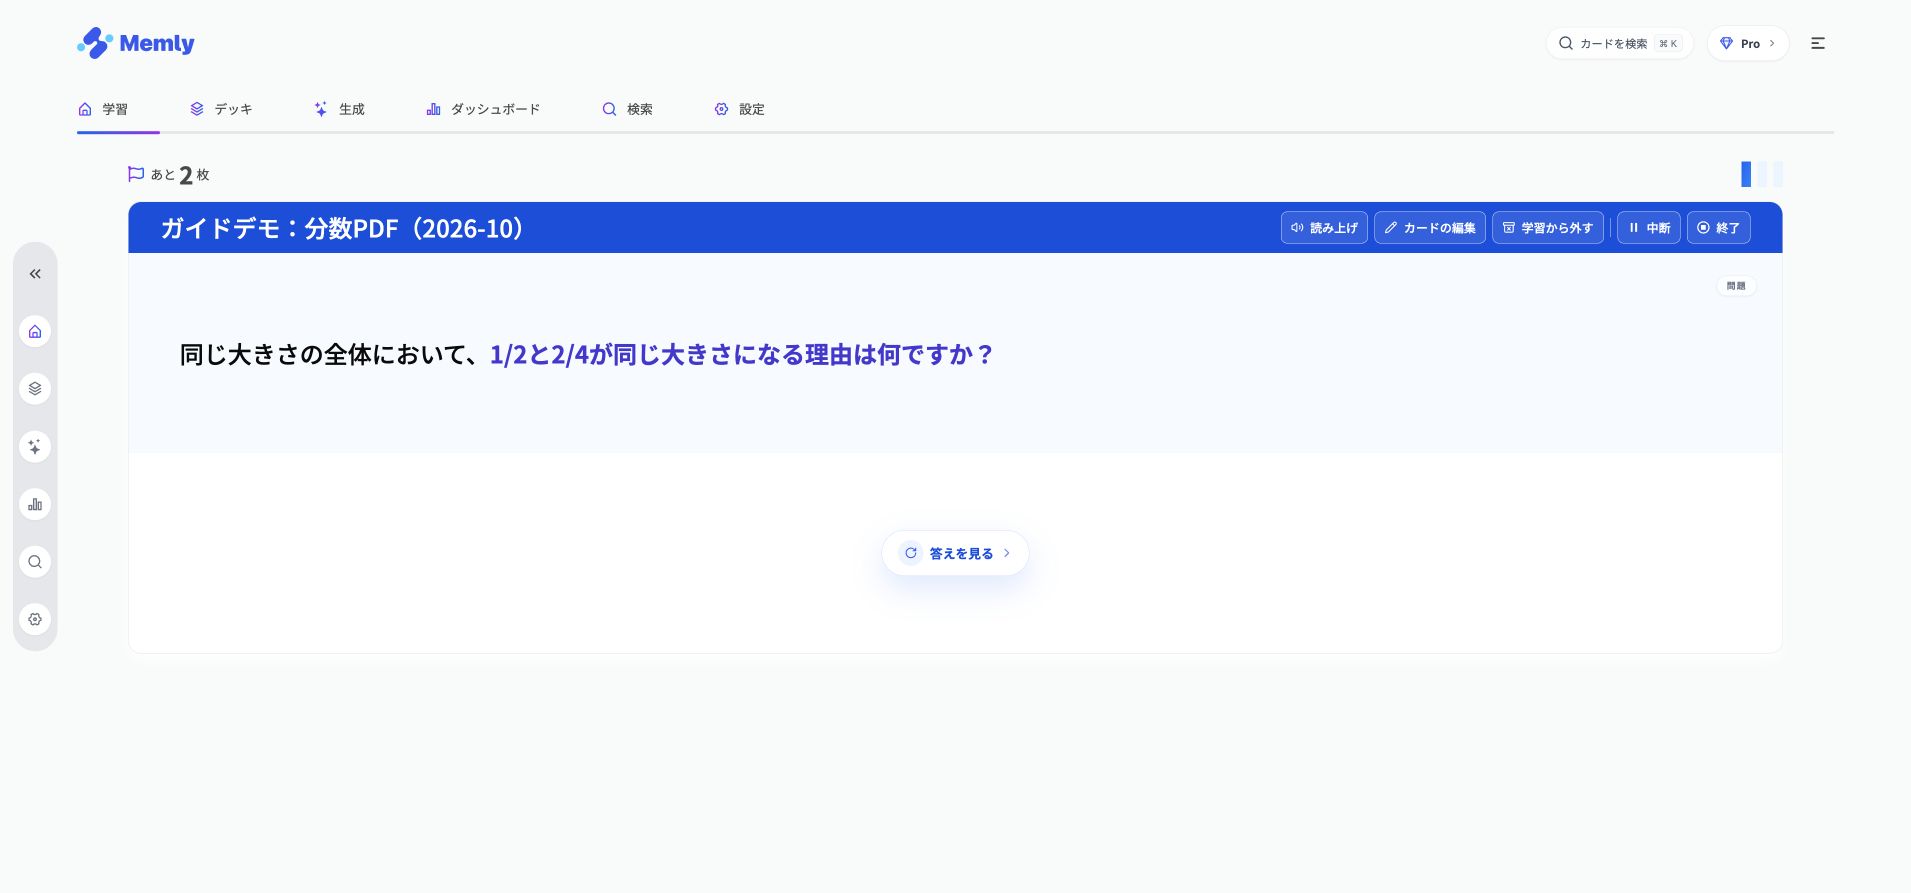1911x893 pixels.
Task: Switch to the デッキ tab
Action: coord(221,109)
